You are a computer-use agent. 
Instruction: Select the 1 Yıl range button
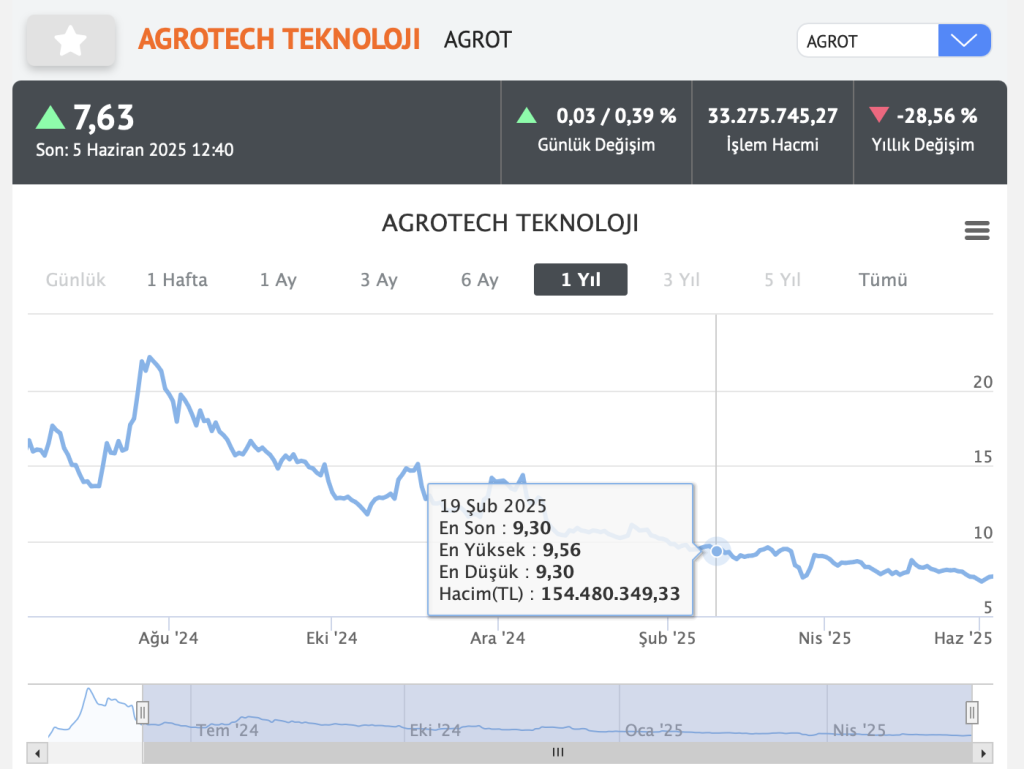[581, 280]
